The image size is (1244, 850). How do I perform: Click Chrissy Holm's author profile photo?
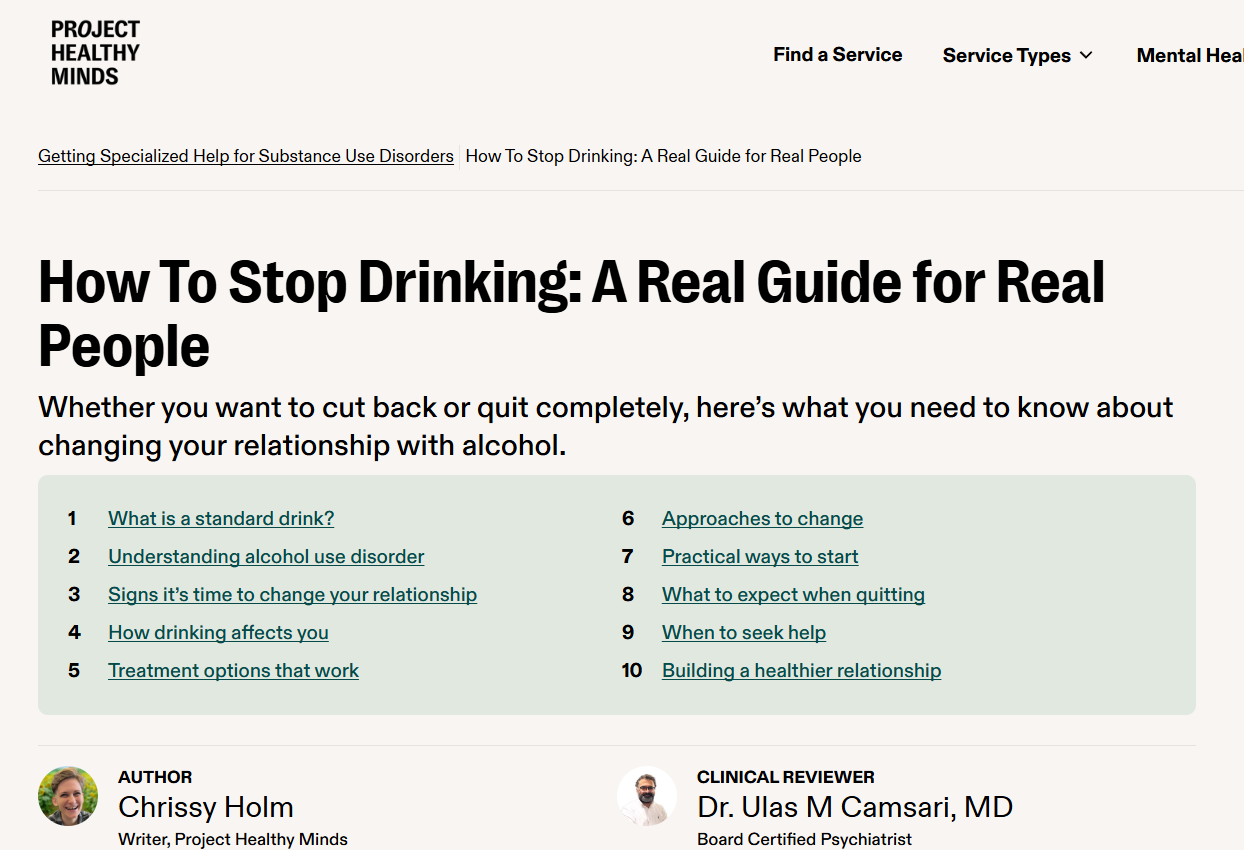(x=67, y=797)
